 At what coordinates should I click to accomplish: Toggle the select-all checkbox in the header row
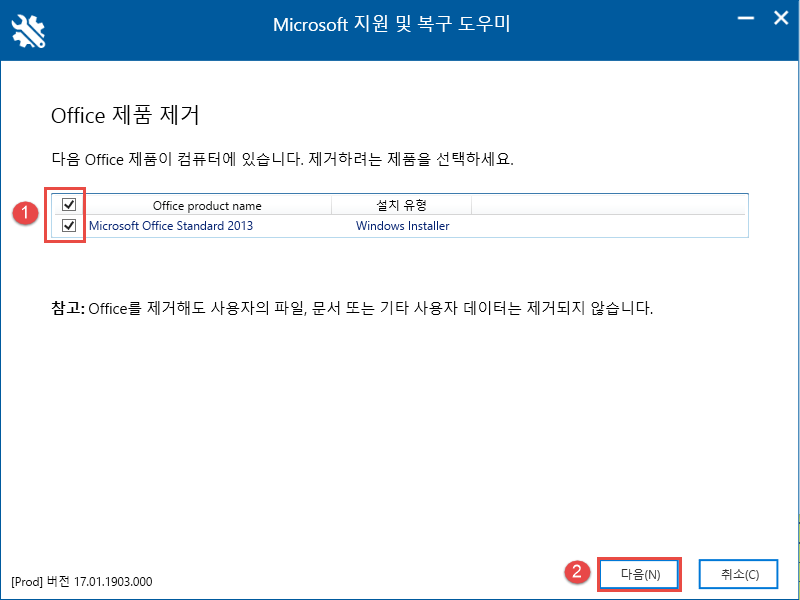(69, 205)
